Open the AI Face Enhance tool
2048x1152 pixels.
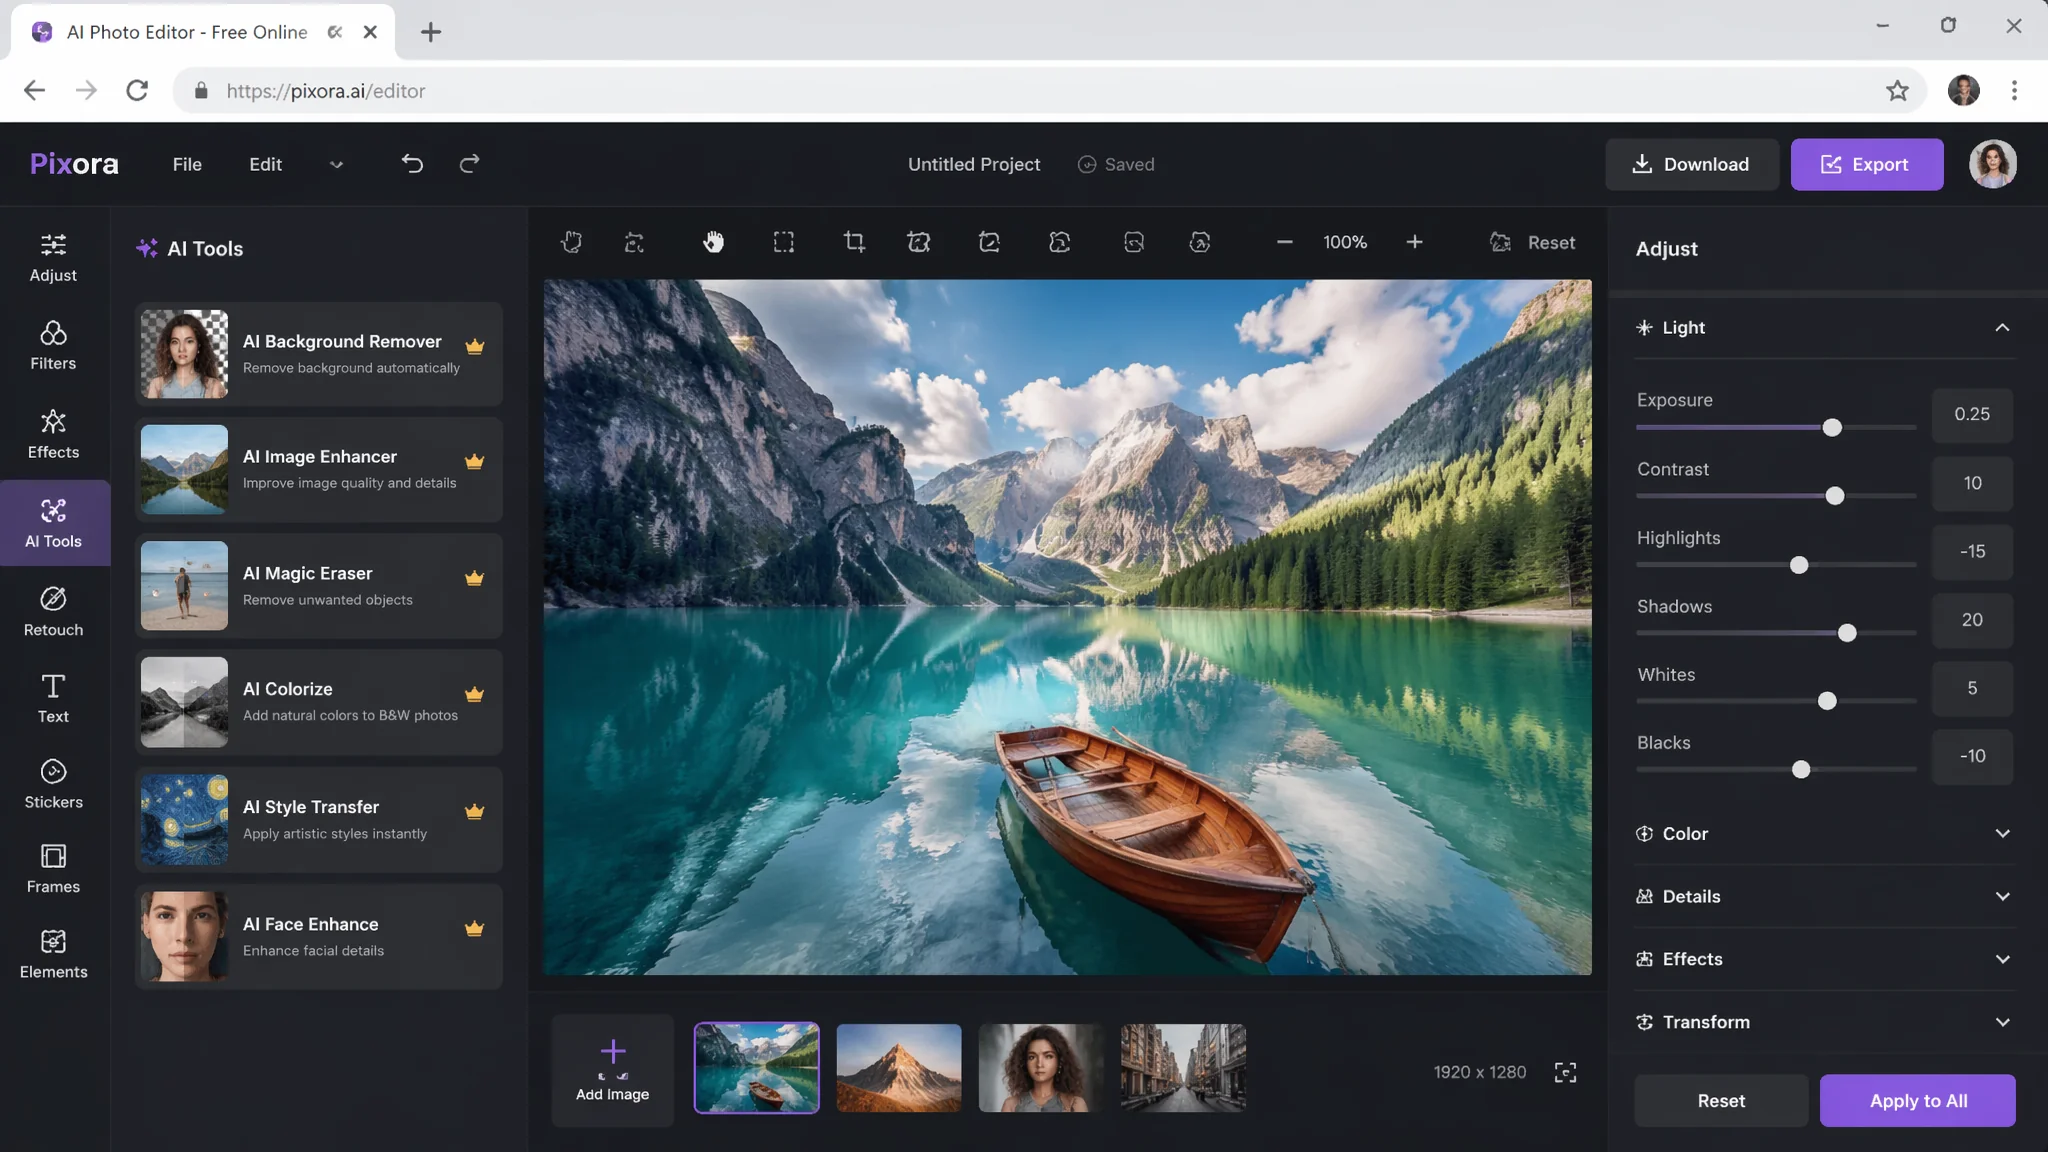318,937
